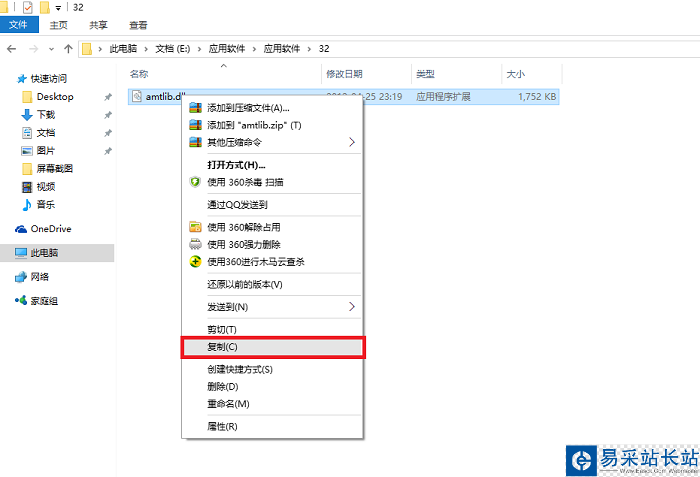
Task: Open 文档 in the sidebar
Action: [46, 133]
